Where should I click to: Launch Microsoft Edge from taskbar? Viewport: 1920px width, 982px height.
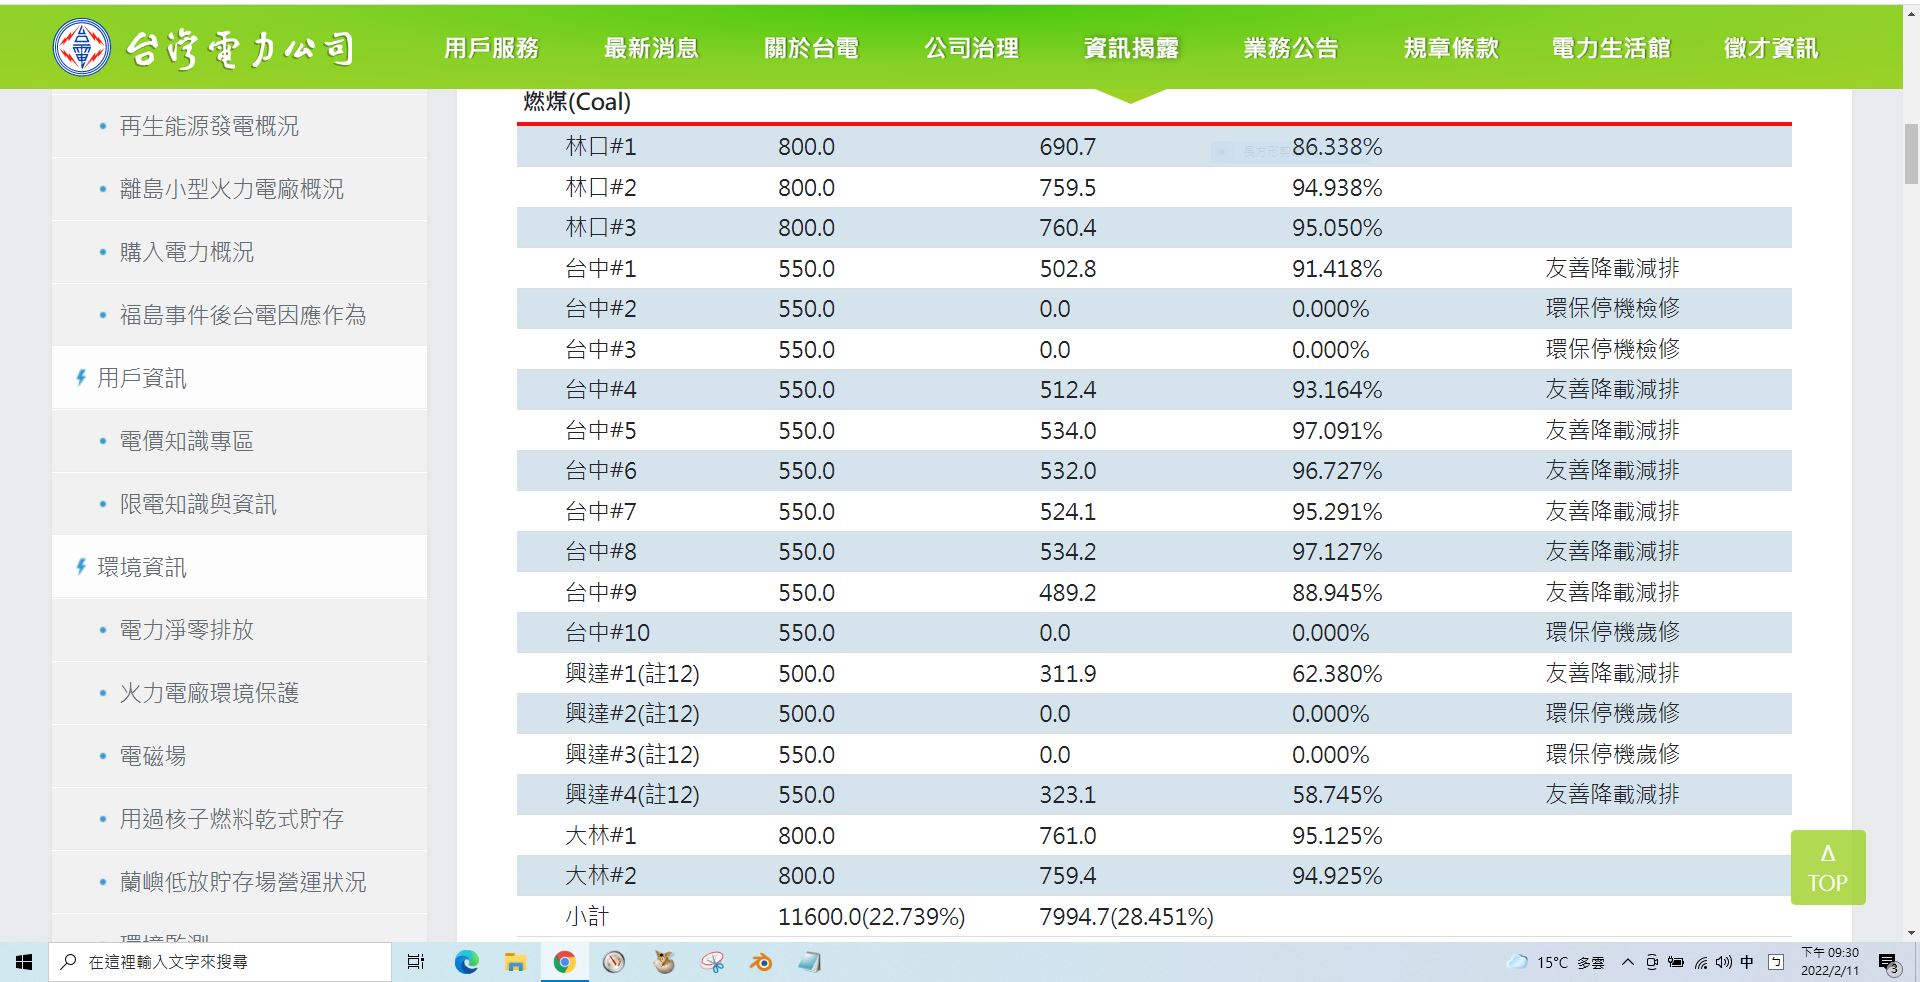466,962
